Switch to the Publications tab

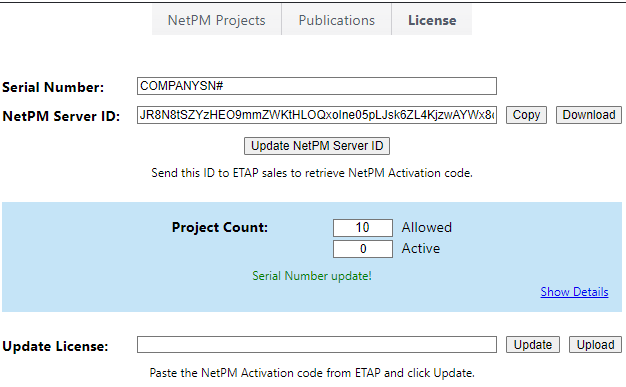(x=337, y=20)
